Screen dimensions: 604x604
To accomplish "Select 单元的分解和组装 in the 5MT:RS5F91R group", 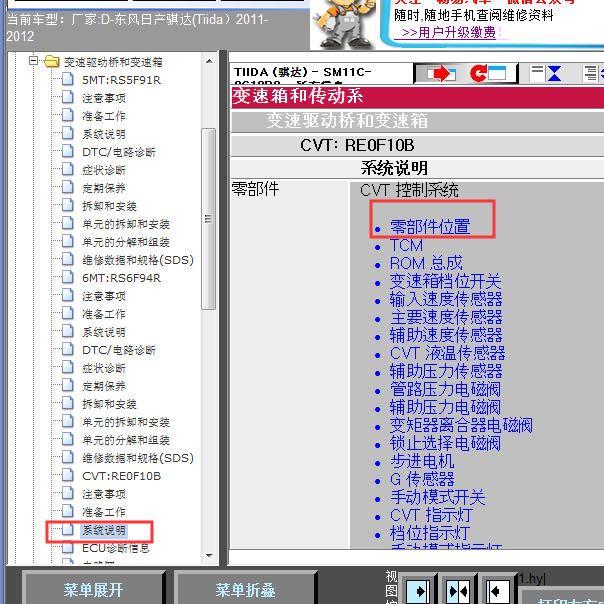I will (x=126, y=242).
